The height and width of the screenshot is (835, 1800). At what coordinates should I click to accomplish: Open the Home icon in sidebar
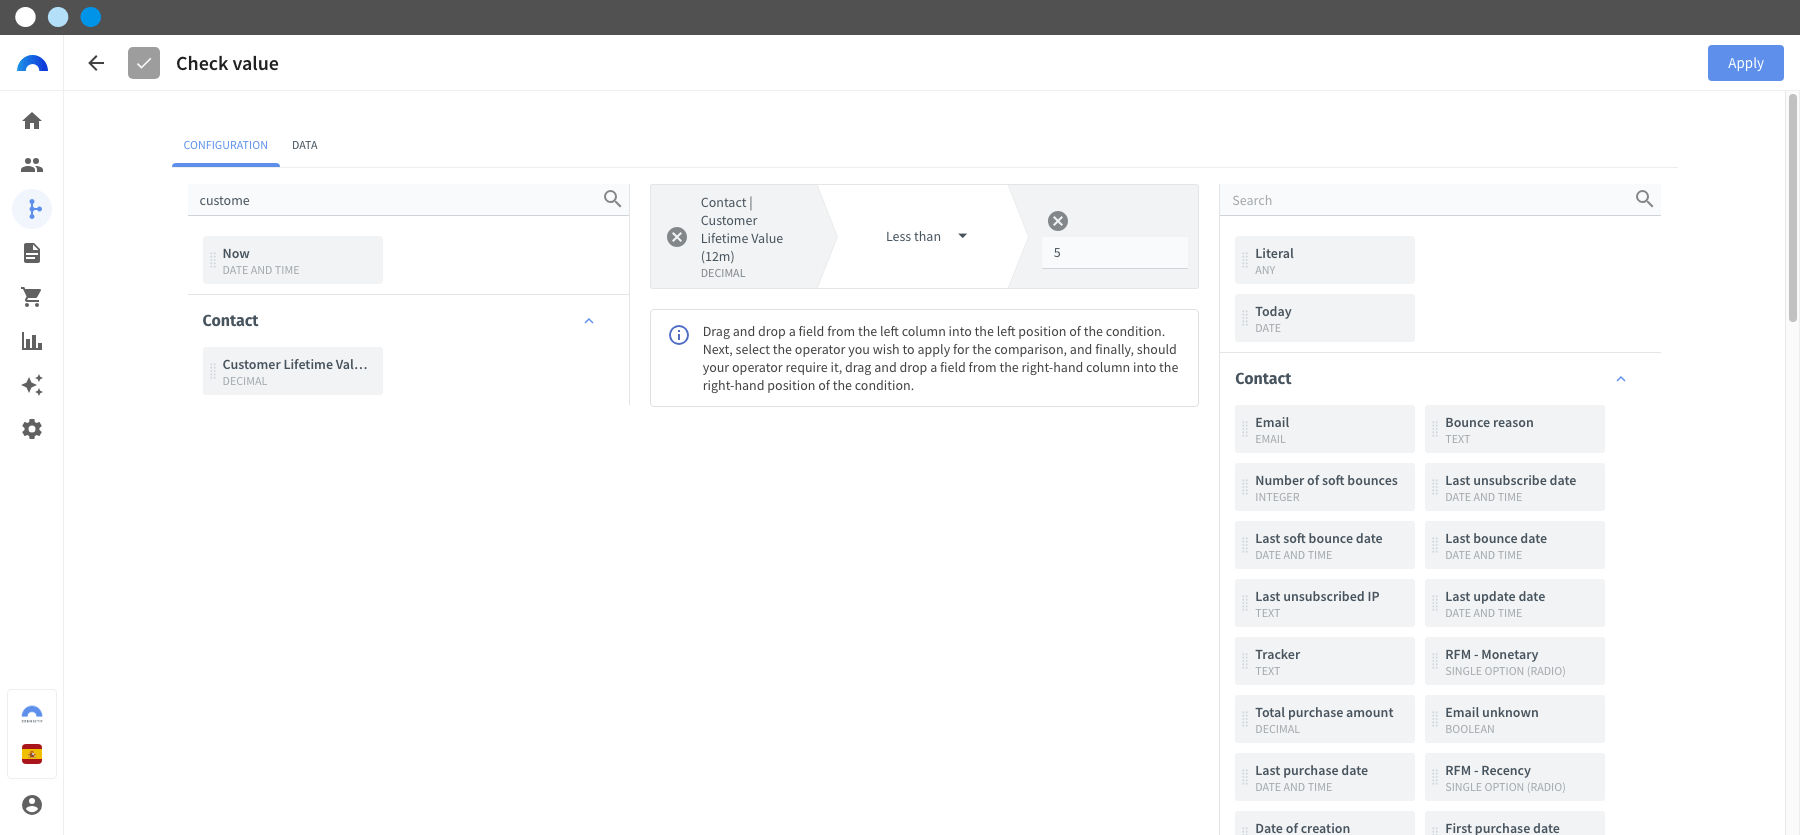coord(32,121)
